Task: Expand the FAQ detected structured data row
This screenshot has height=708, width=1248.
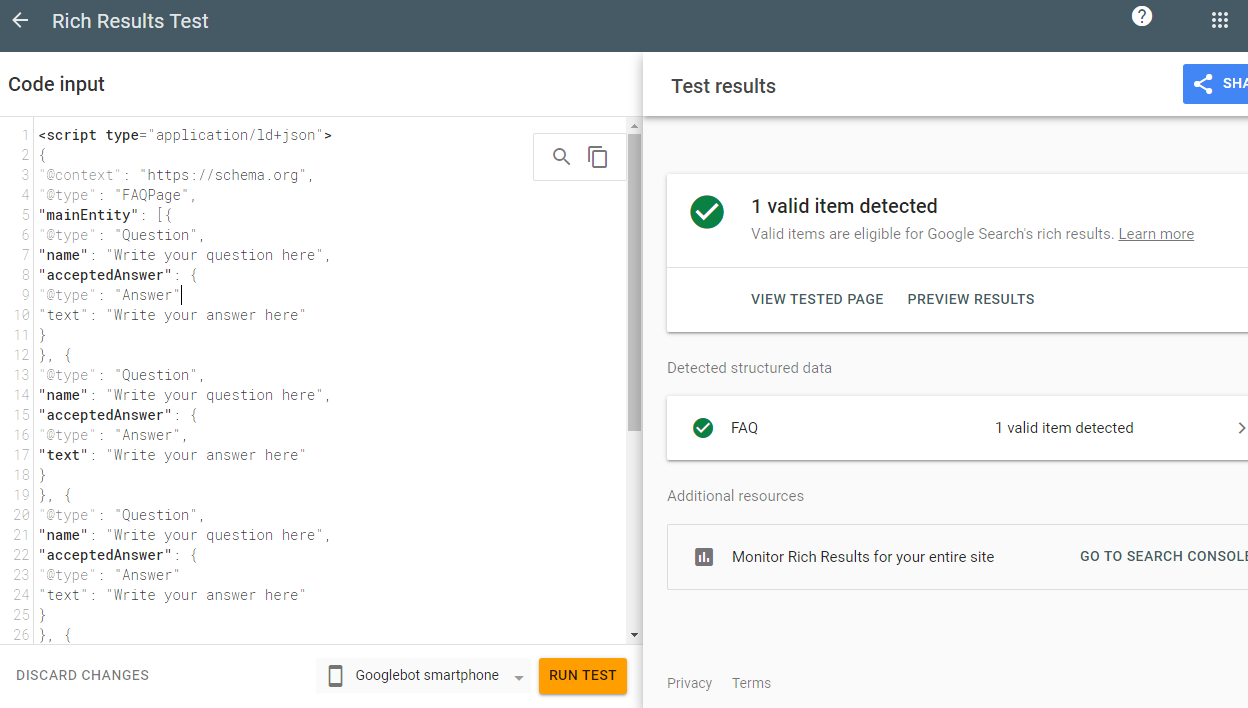Action: 1241,427
